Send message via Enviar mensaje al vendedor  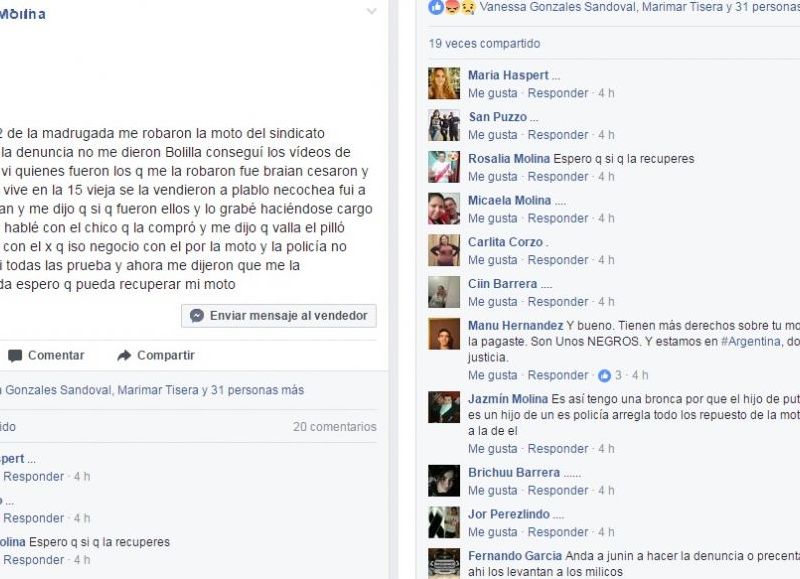pyautogui.click(x=279, y=316)
